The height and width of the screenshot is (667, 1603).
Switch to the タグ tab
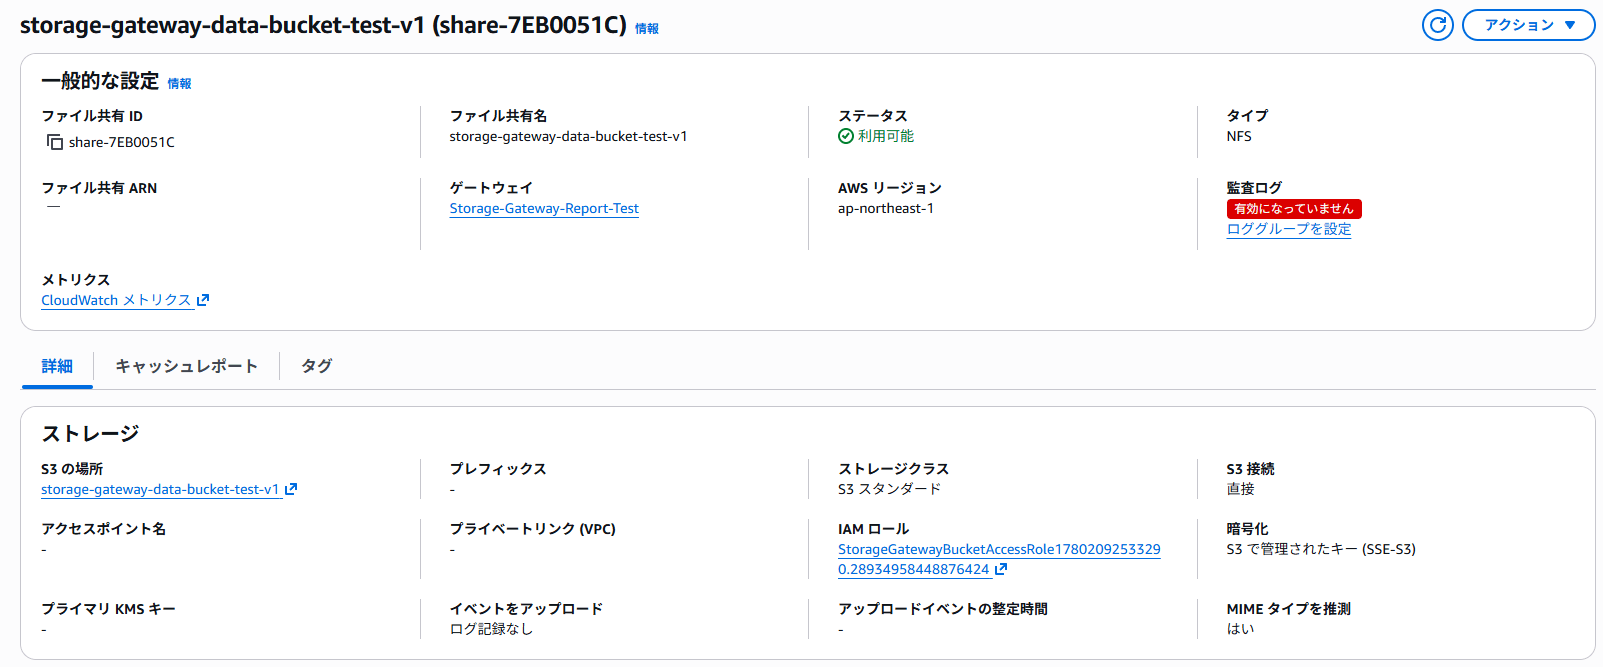[317, 366]
